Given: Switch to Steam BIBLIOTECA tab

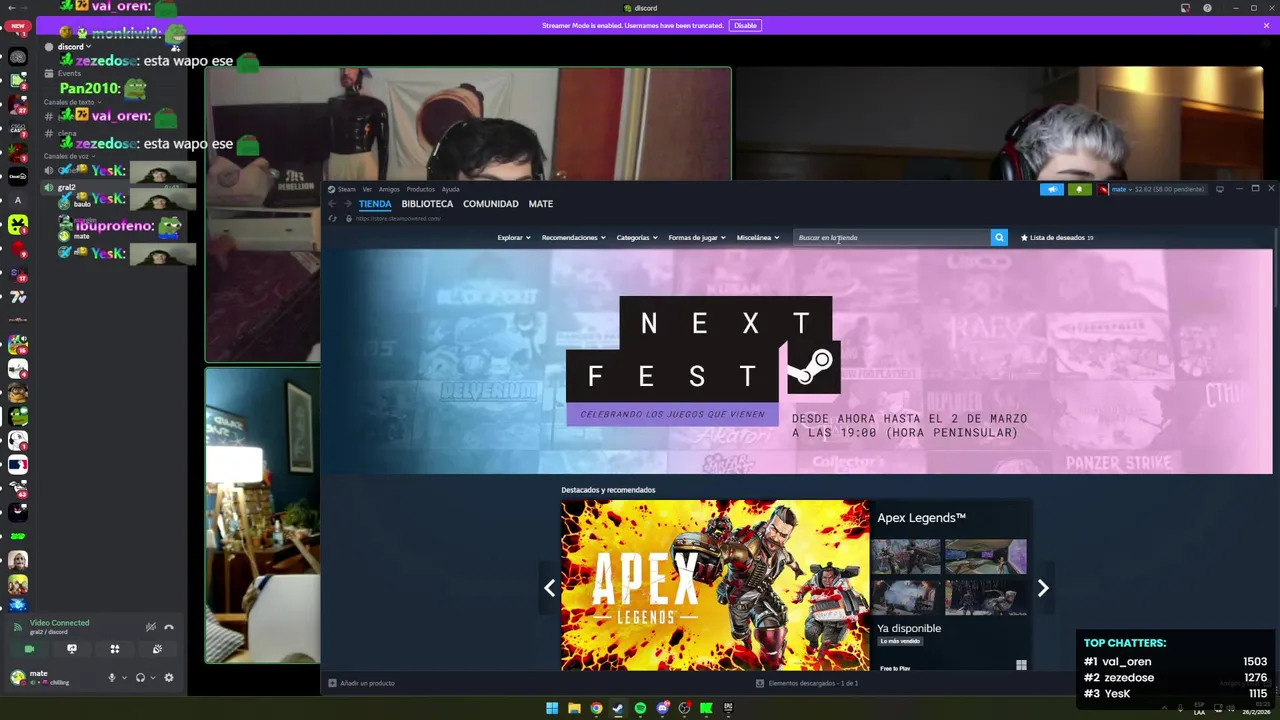Looking at the screenshot, I should pyautogui.click(x=427, y=204).
